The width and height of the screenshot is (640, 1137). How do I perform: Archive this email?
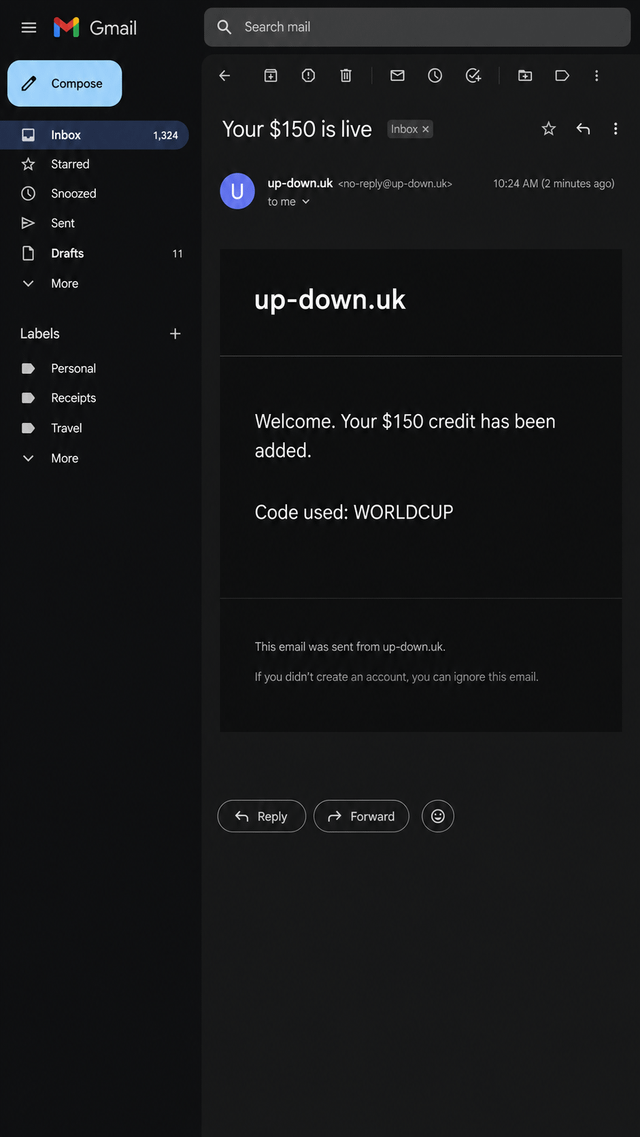point(270,75)
